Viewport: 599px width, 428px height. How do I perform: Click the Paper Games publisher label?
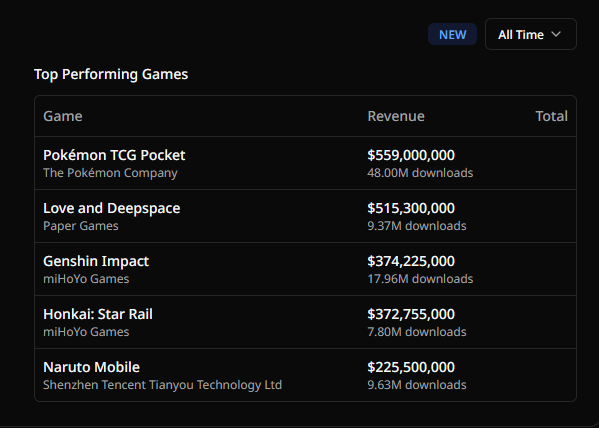[x=81, y=226]
